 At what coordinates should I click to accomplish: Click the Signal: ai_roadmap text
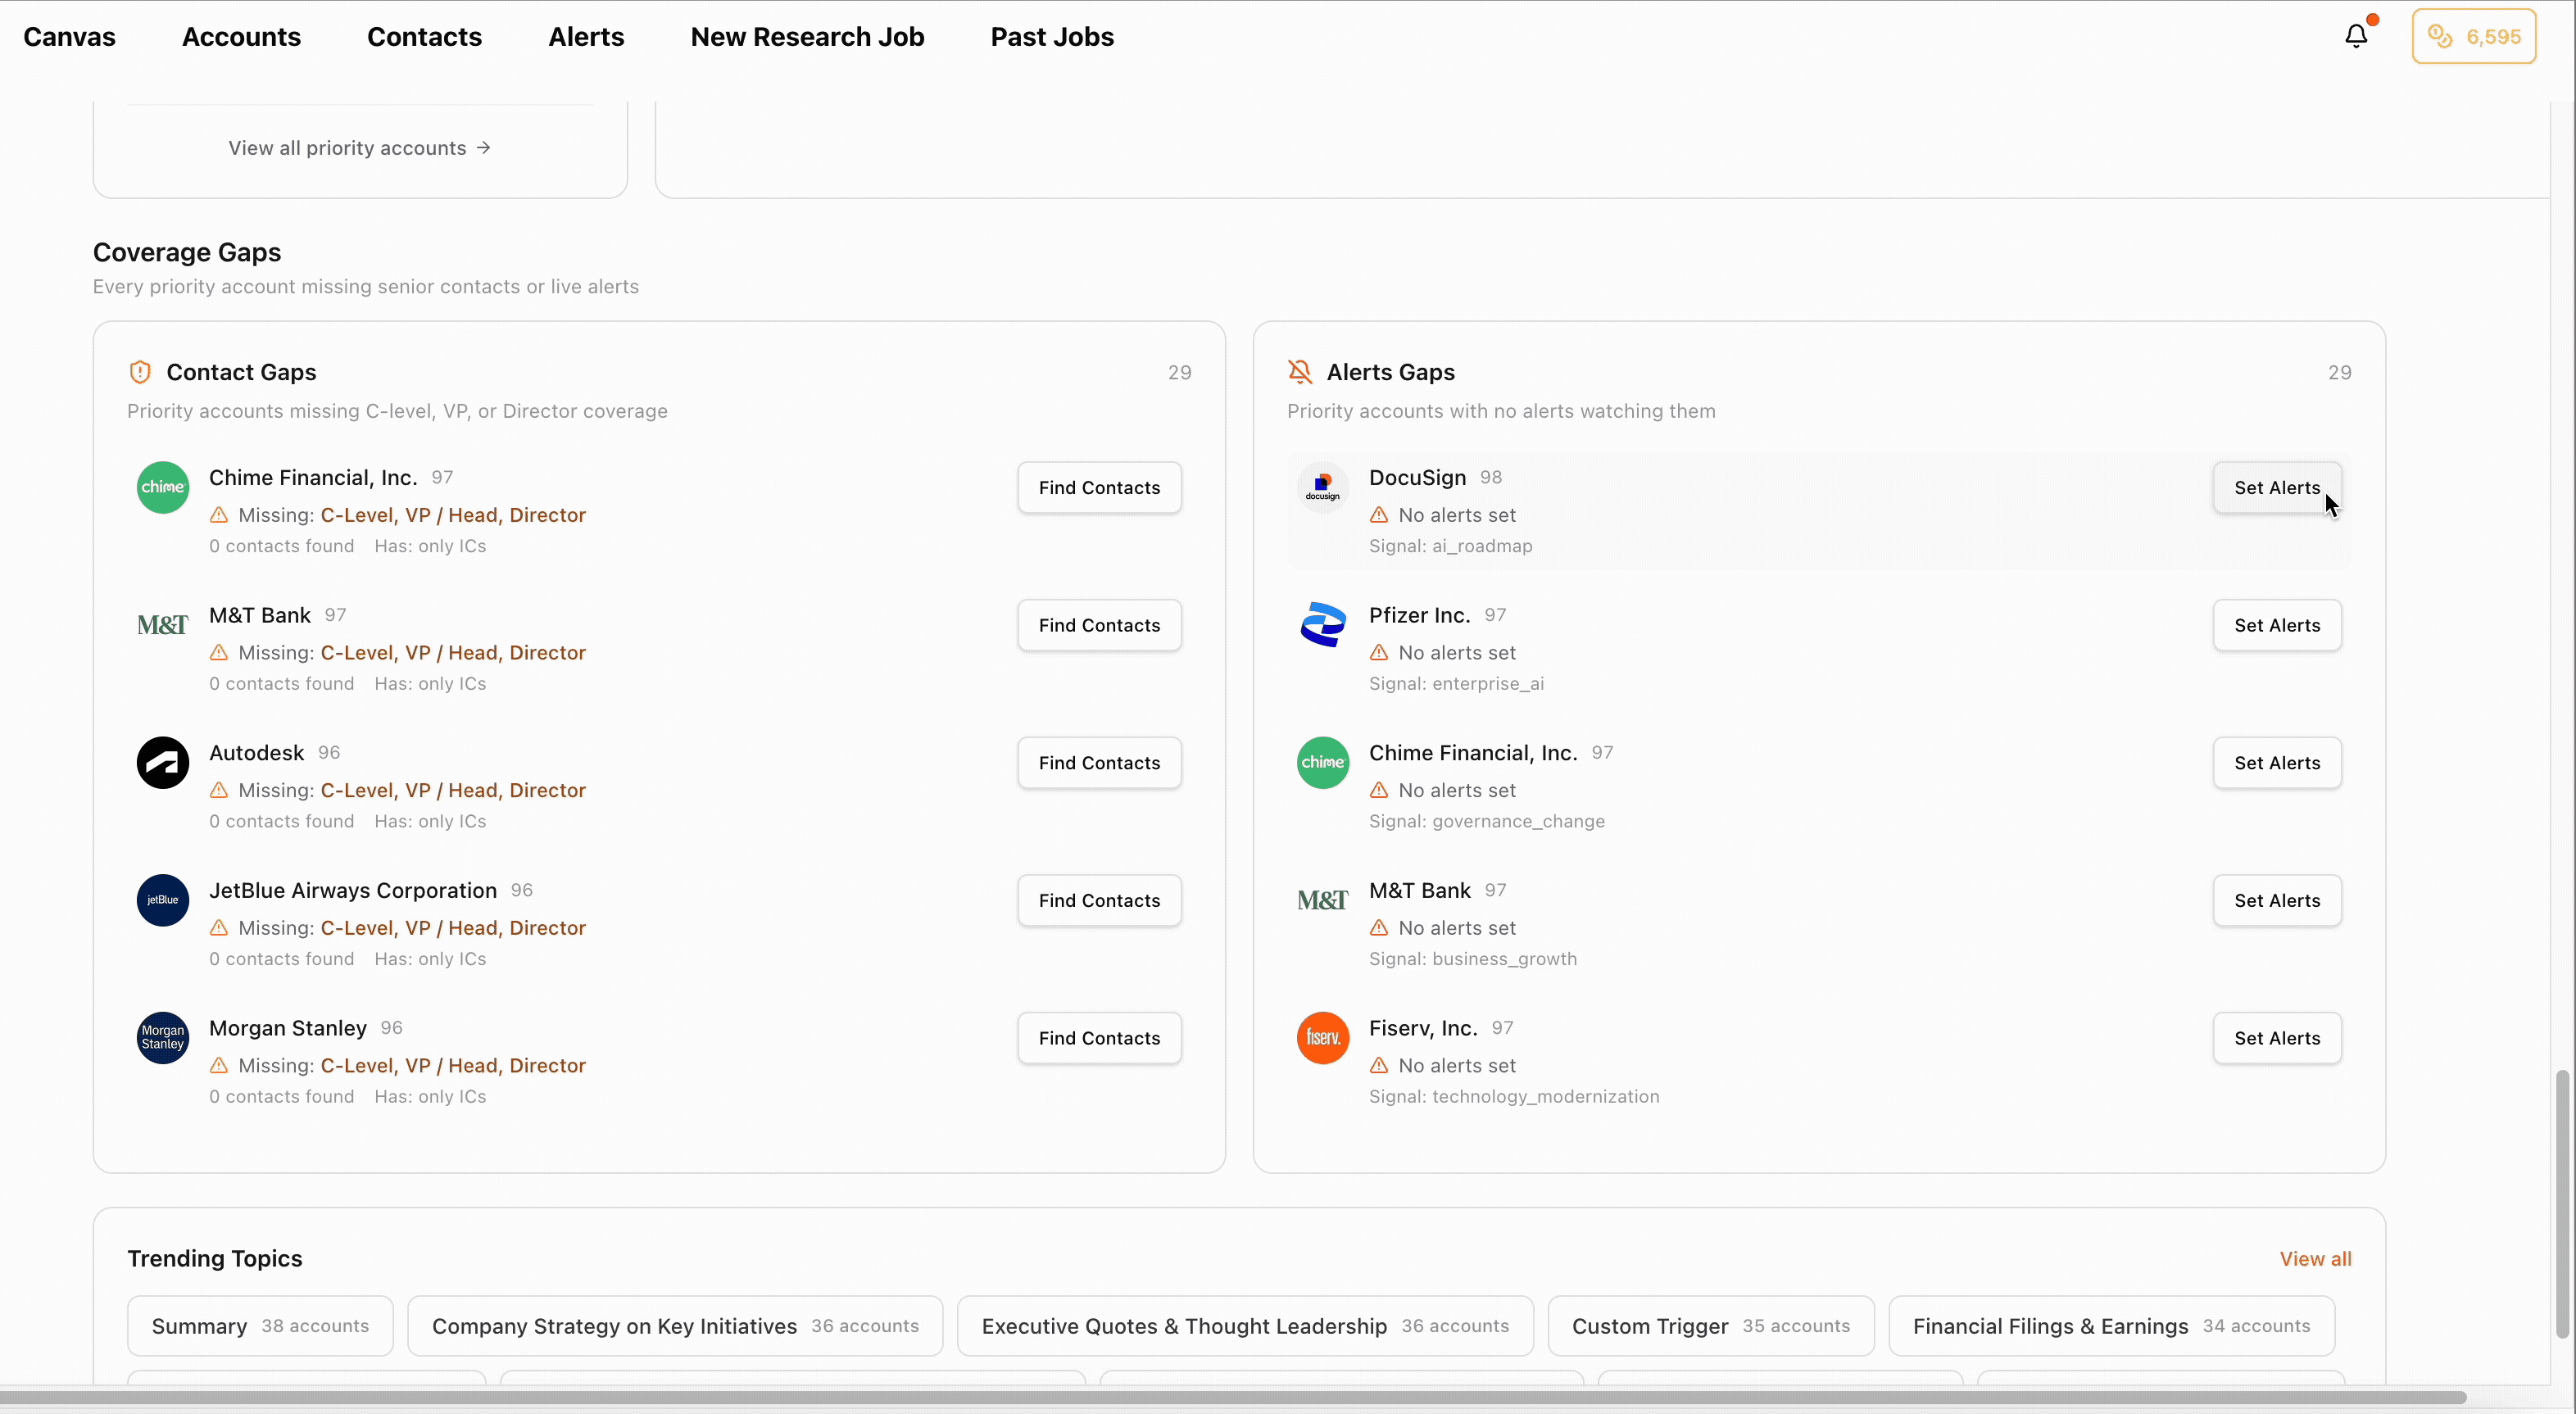1450,546
